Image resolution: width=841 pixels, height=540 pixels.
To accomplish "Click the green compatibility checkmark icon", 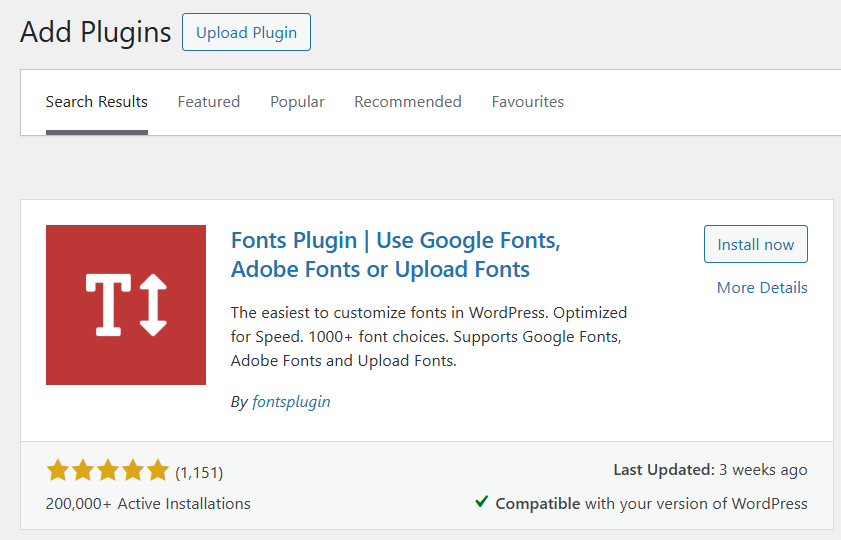I will pos(482,502).
